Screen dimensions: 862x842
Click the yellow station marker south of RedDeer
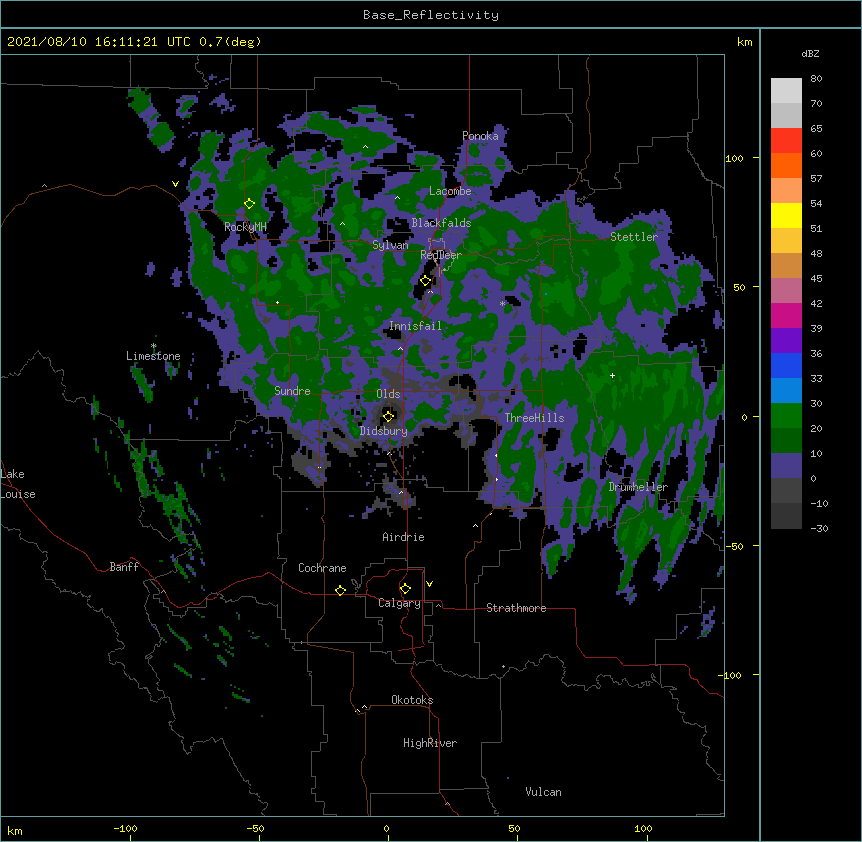pyautogui.click(x=426, y=281)
